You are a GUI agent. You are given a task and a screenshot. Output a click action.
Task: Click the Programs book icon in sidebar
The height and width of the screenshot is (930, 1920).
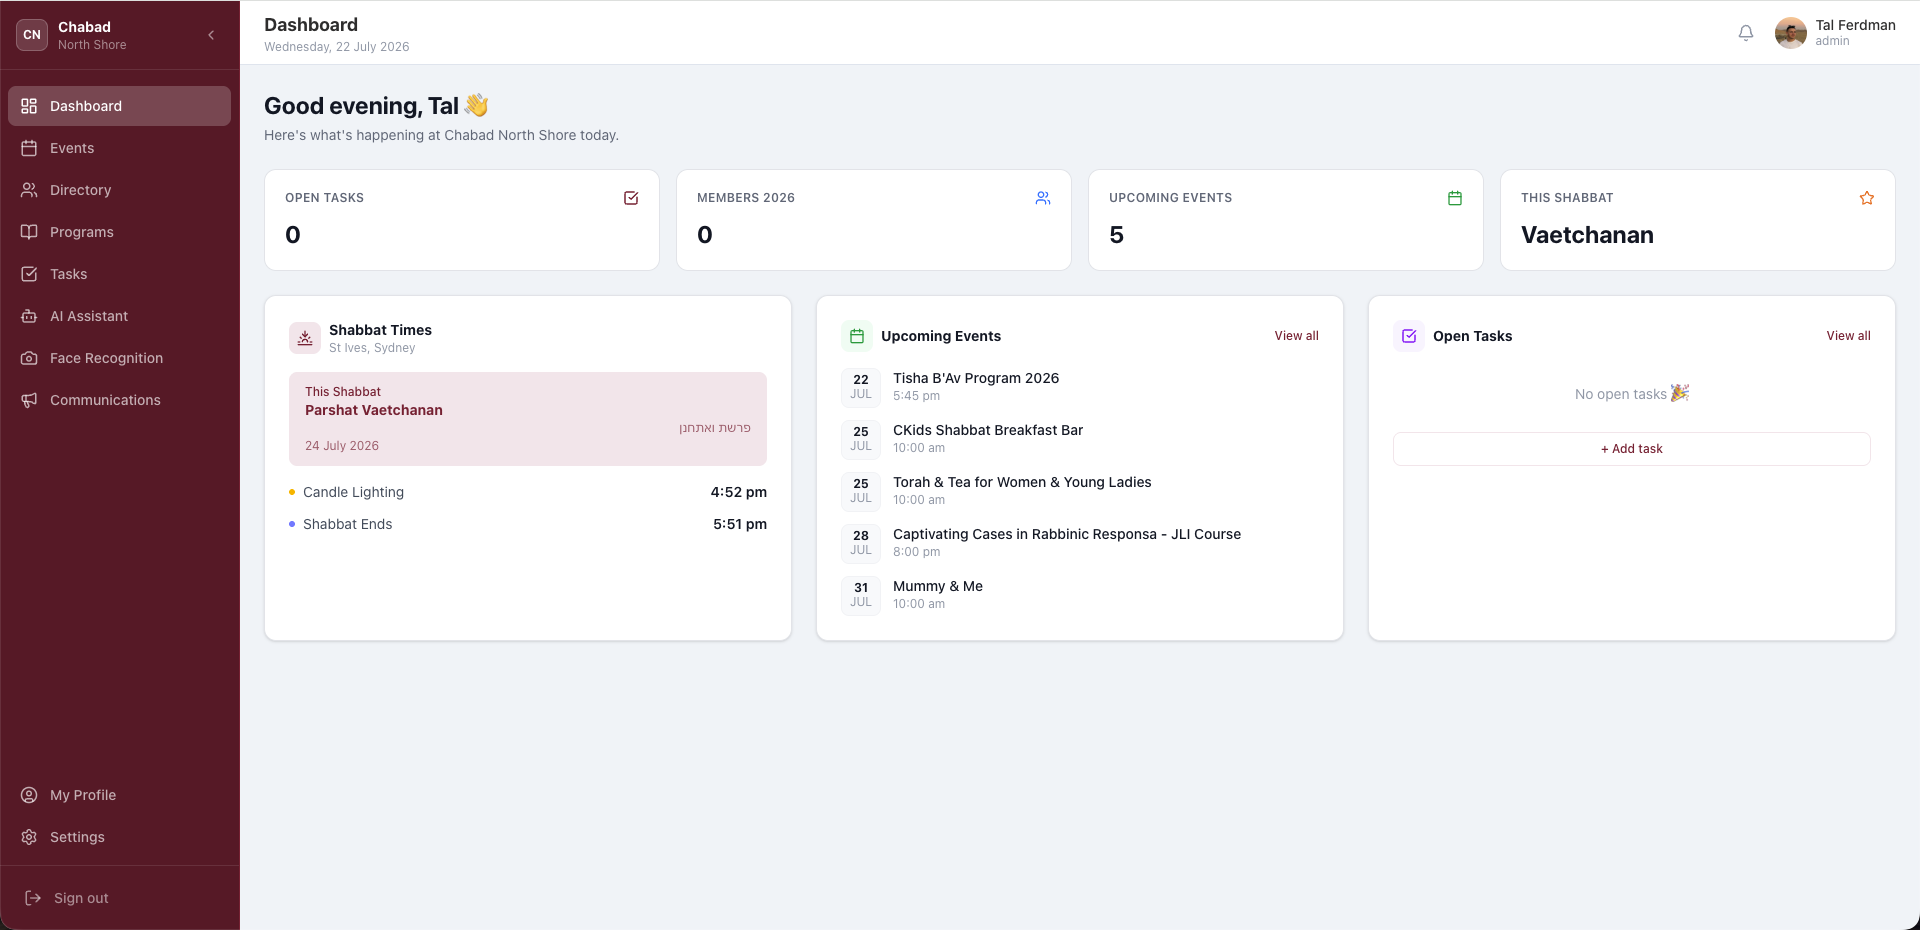pyautogui.click(x=29, y=232)
